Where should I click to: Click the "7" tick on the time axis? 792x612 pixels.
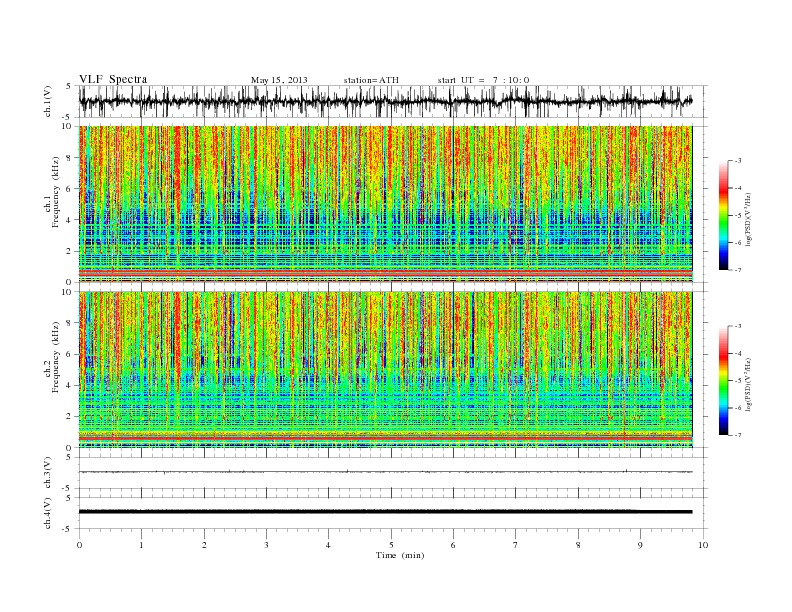click(x=516, y=545)
